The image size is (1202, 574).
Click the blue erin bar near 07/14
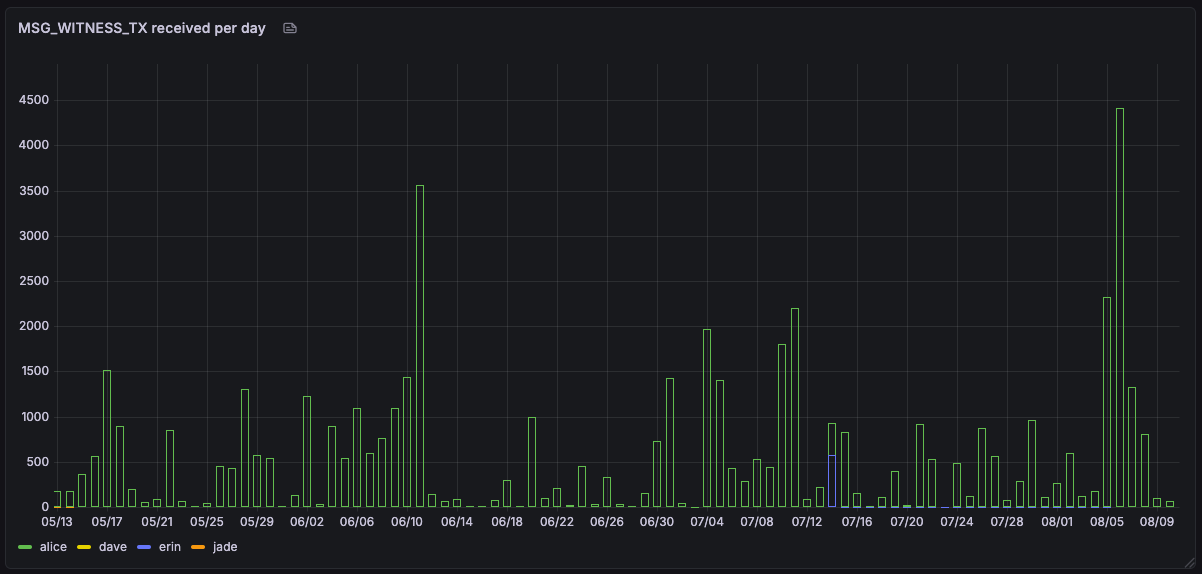tap(832, 481)
